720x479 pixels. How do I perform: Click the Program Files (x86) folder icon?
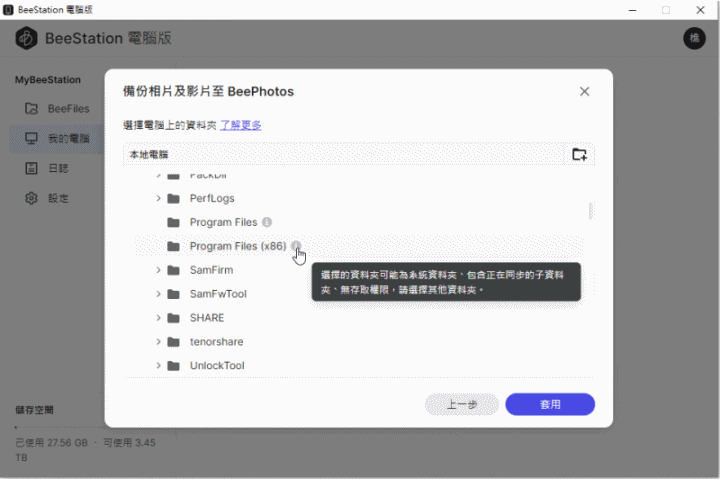point(173,246)
